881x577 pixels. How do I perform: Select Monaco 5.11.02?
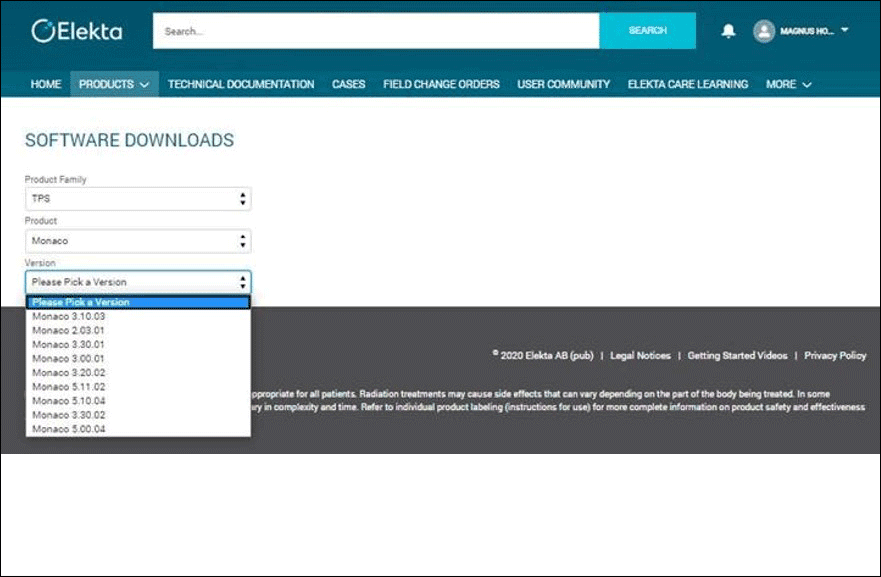click(x=138, y=387)
